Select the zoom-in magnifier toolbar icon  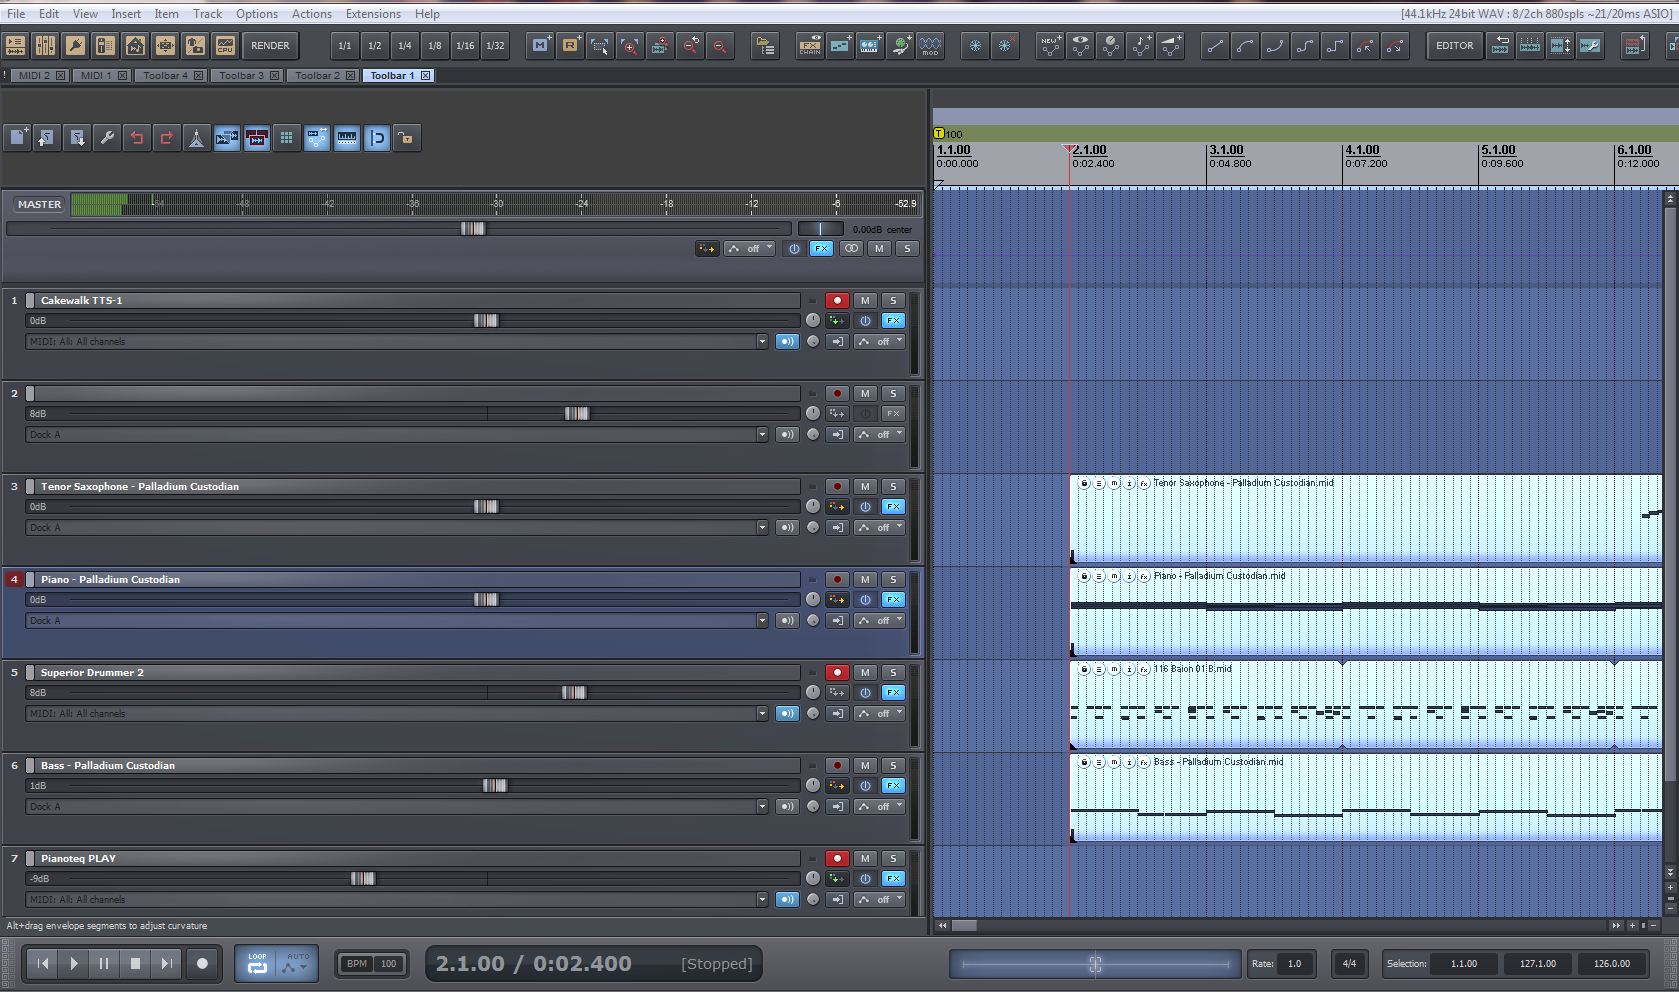(x=630, y=45)
